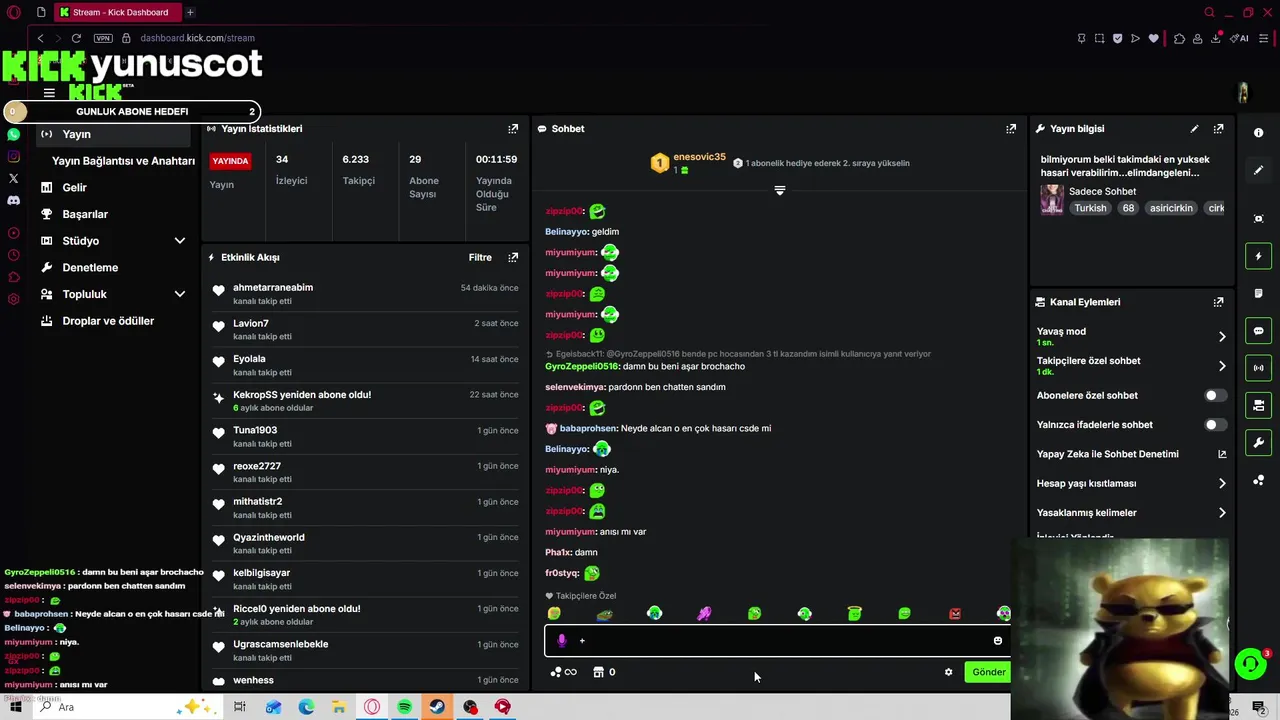Open Denetleme in the sidebar
Viewport: 1280px width, 720px height.
coord(90,267)
